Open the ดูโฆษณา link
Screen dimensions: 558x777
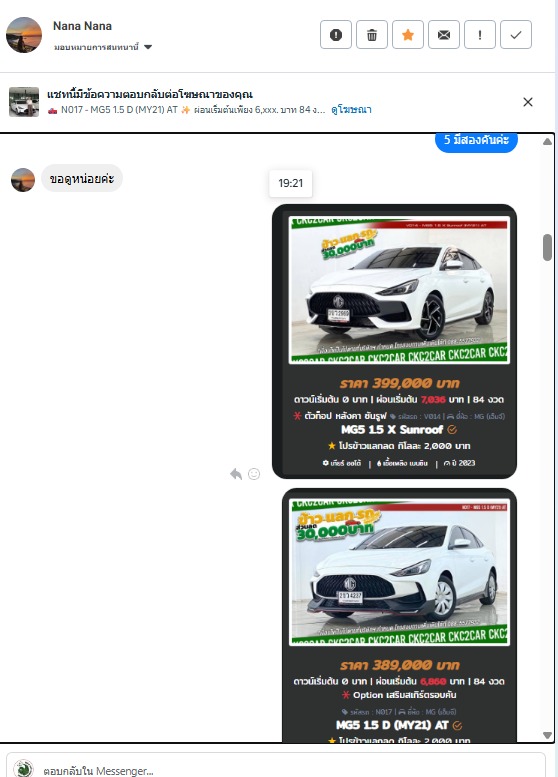(351, 110)
